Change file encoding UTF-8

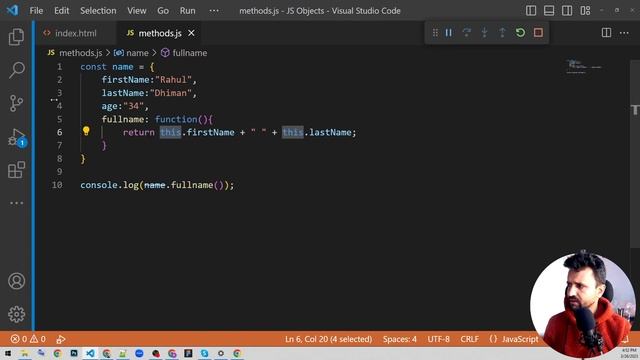pyautogui.click(x=438, y=339)
